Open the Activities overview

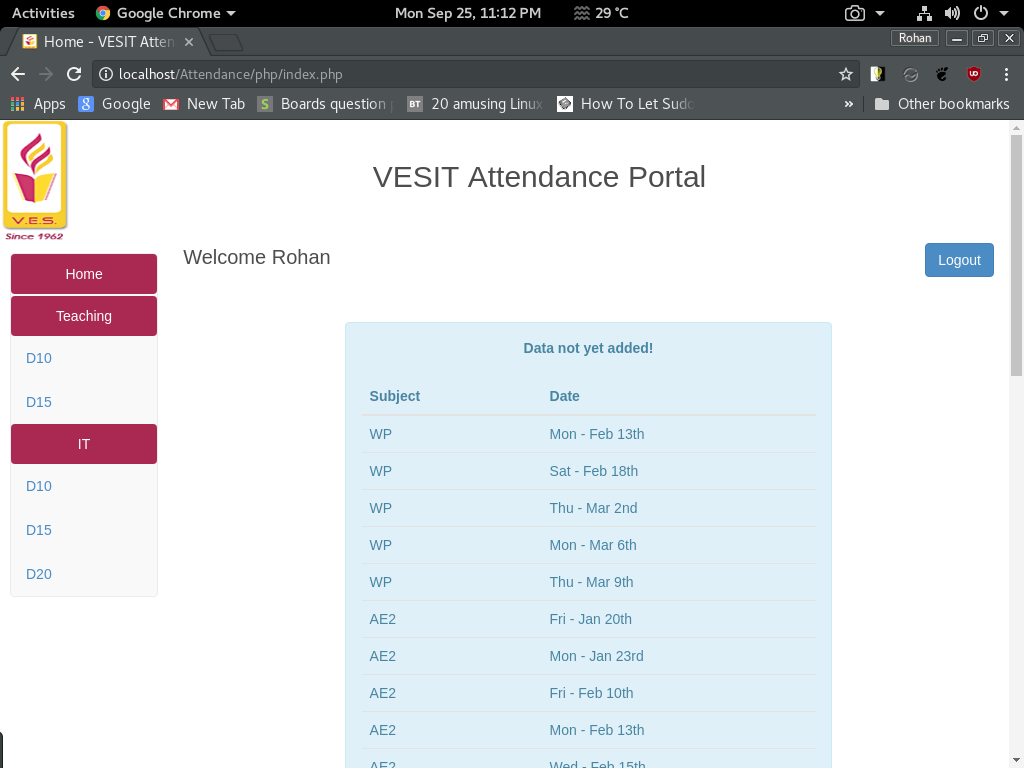(x=43, y=13)
